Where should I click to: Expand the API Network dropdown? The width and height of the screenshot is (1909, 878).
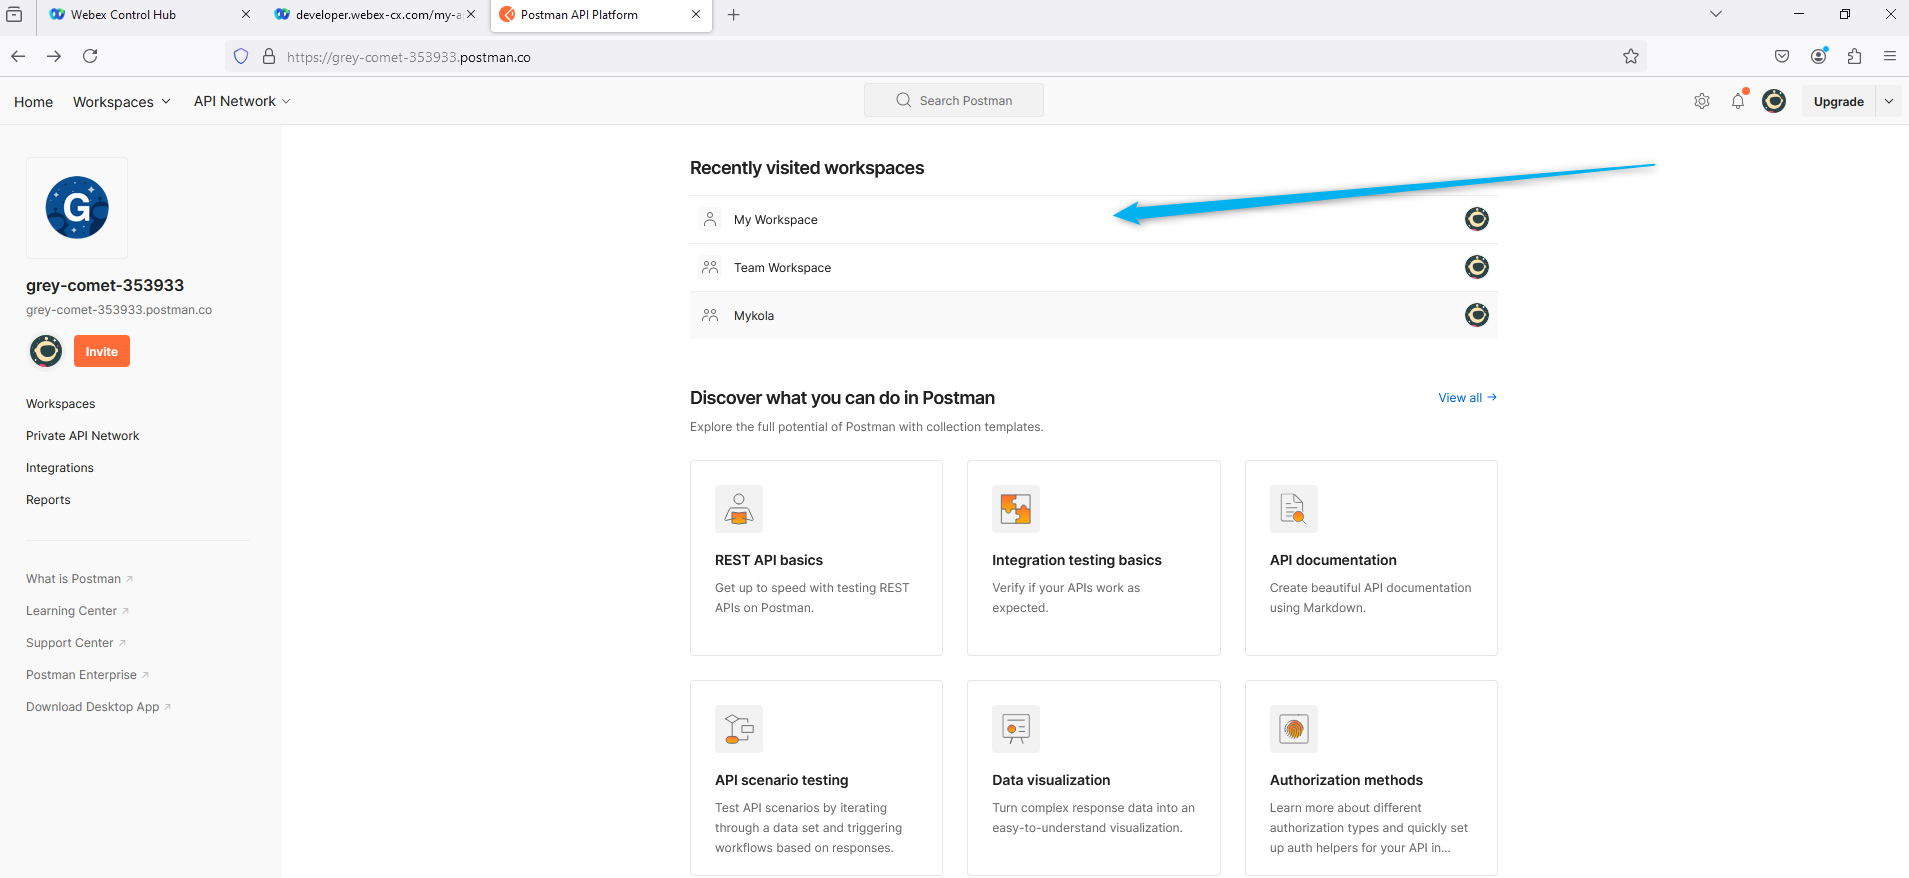coord(242,101)
